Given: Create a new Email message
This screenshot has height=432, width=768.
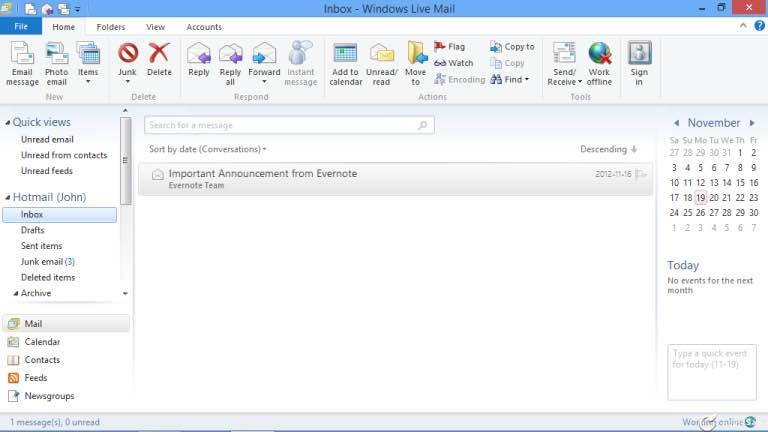Looking at the screenshot, I should [22, 64].
